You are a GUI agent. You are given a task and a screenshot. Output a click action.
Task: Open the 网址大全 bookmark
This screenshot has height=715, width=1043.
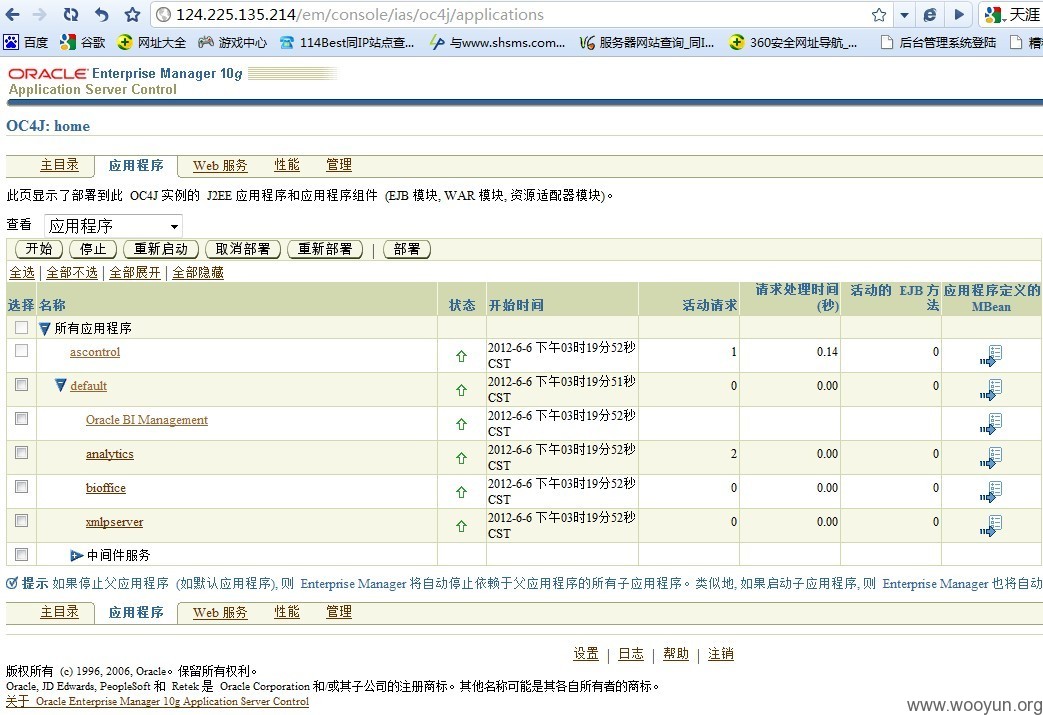[x=151, y=43]
